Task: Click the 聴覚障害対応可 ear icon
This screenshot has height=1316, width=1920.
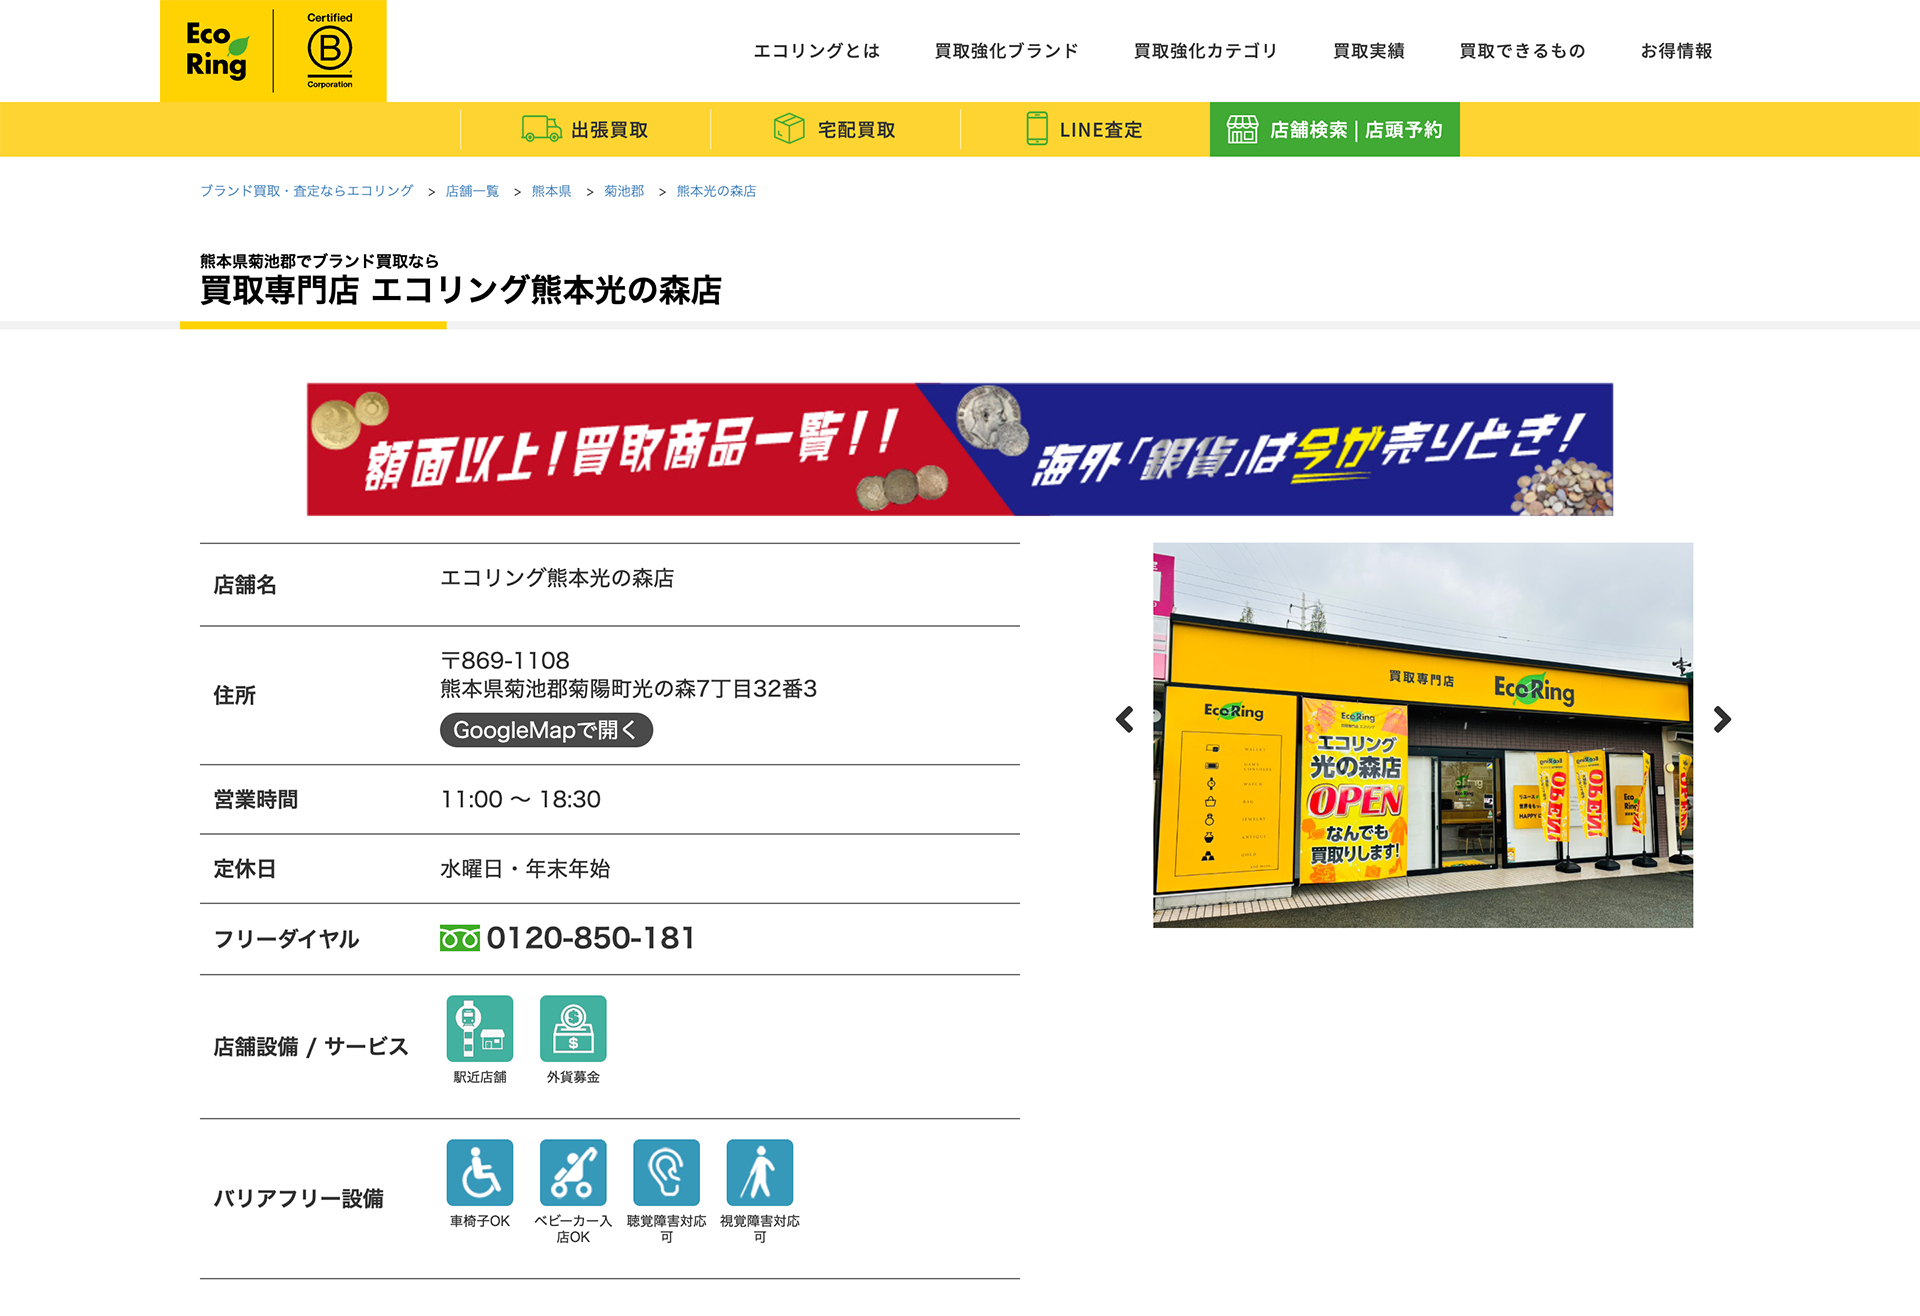Action: tap(666, 1172)
